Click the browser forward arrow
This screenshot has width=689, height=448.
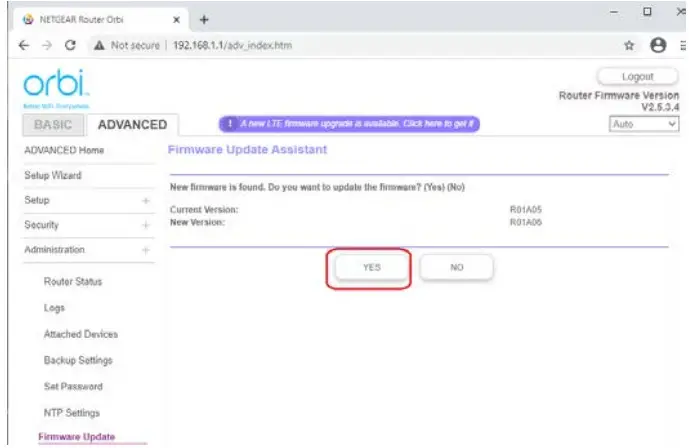pyautogui.click(x=47, y=45)
